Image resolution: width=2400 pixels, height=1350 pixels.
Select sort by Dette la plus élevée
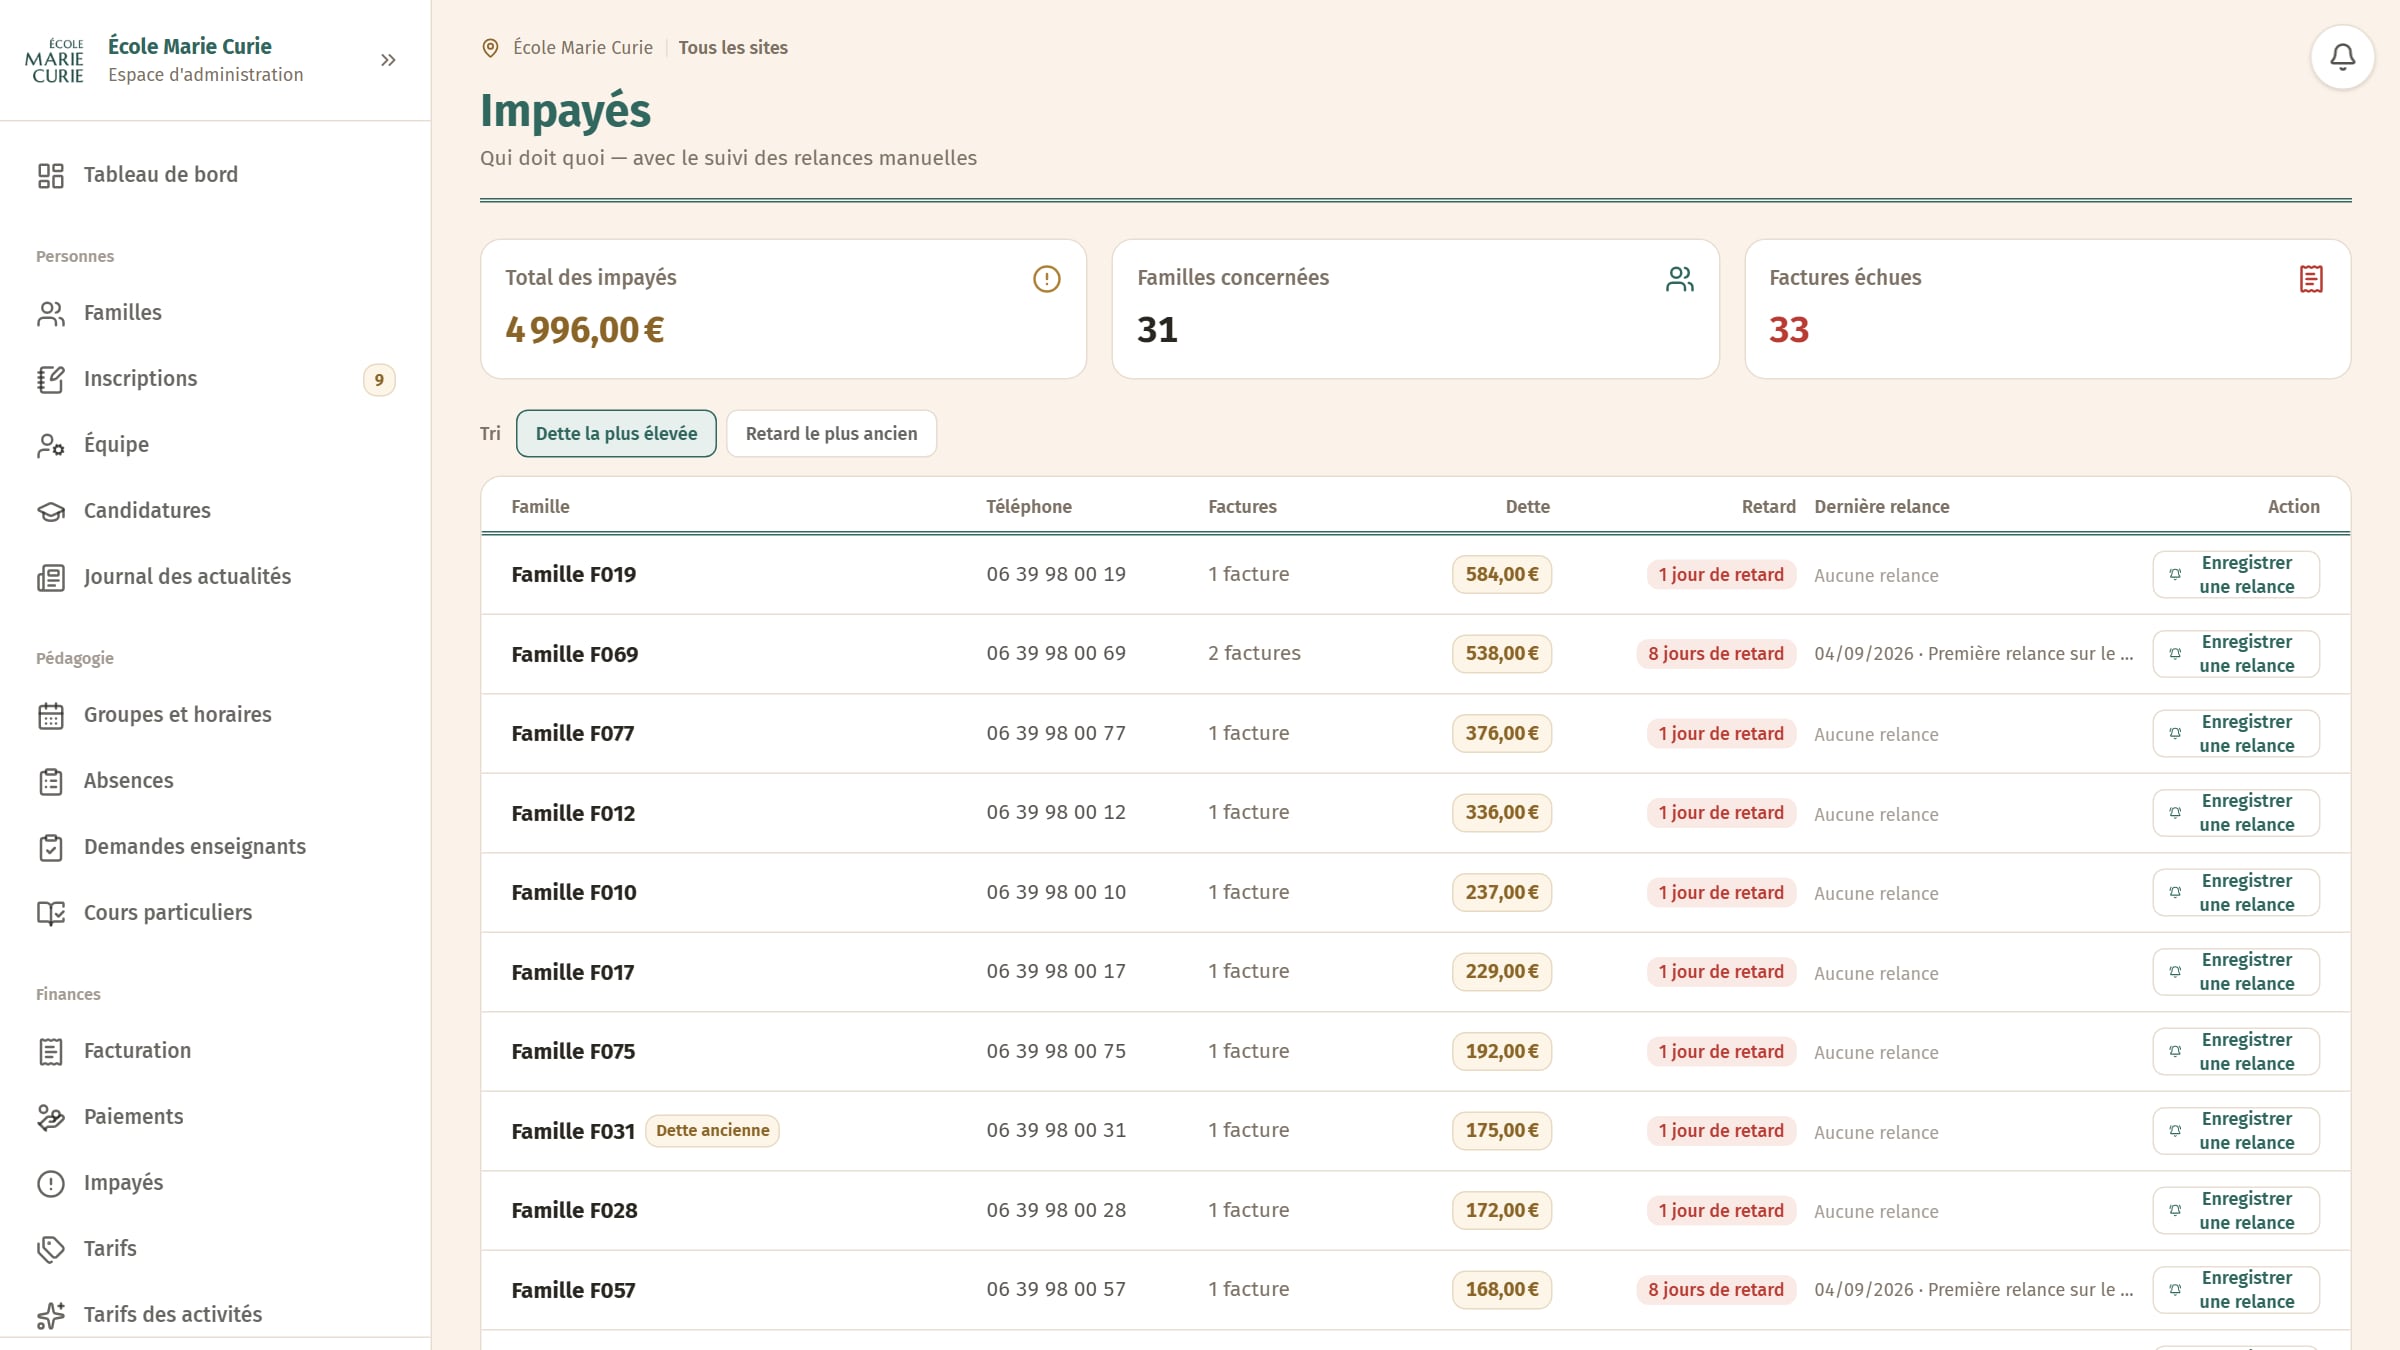coord(616,433)
